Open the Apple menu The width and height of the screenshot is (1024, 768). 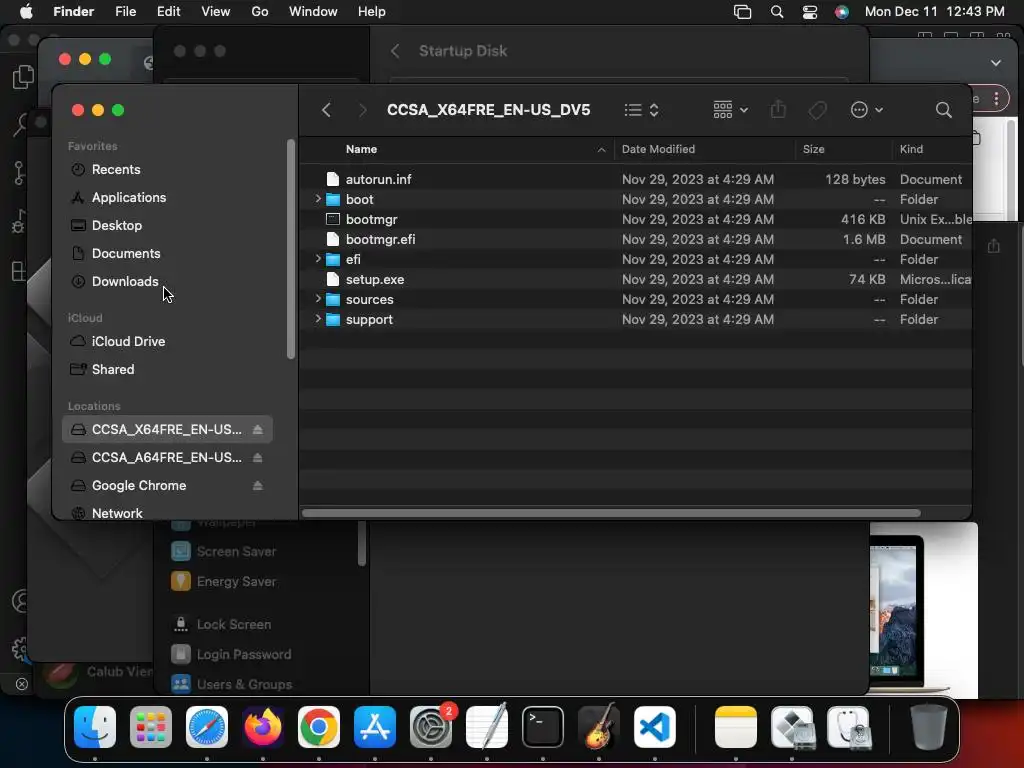(27, 11)
